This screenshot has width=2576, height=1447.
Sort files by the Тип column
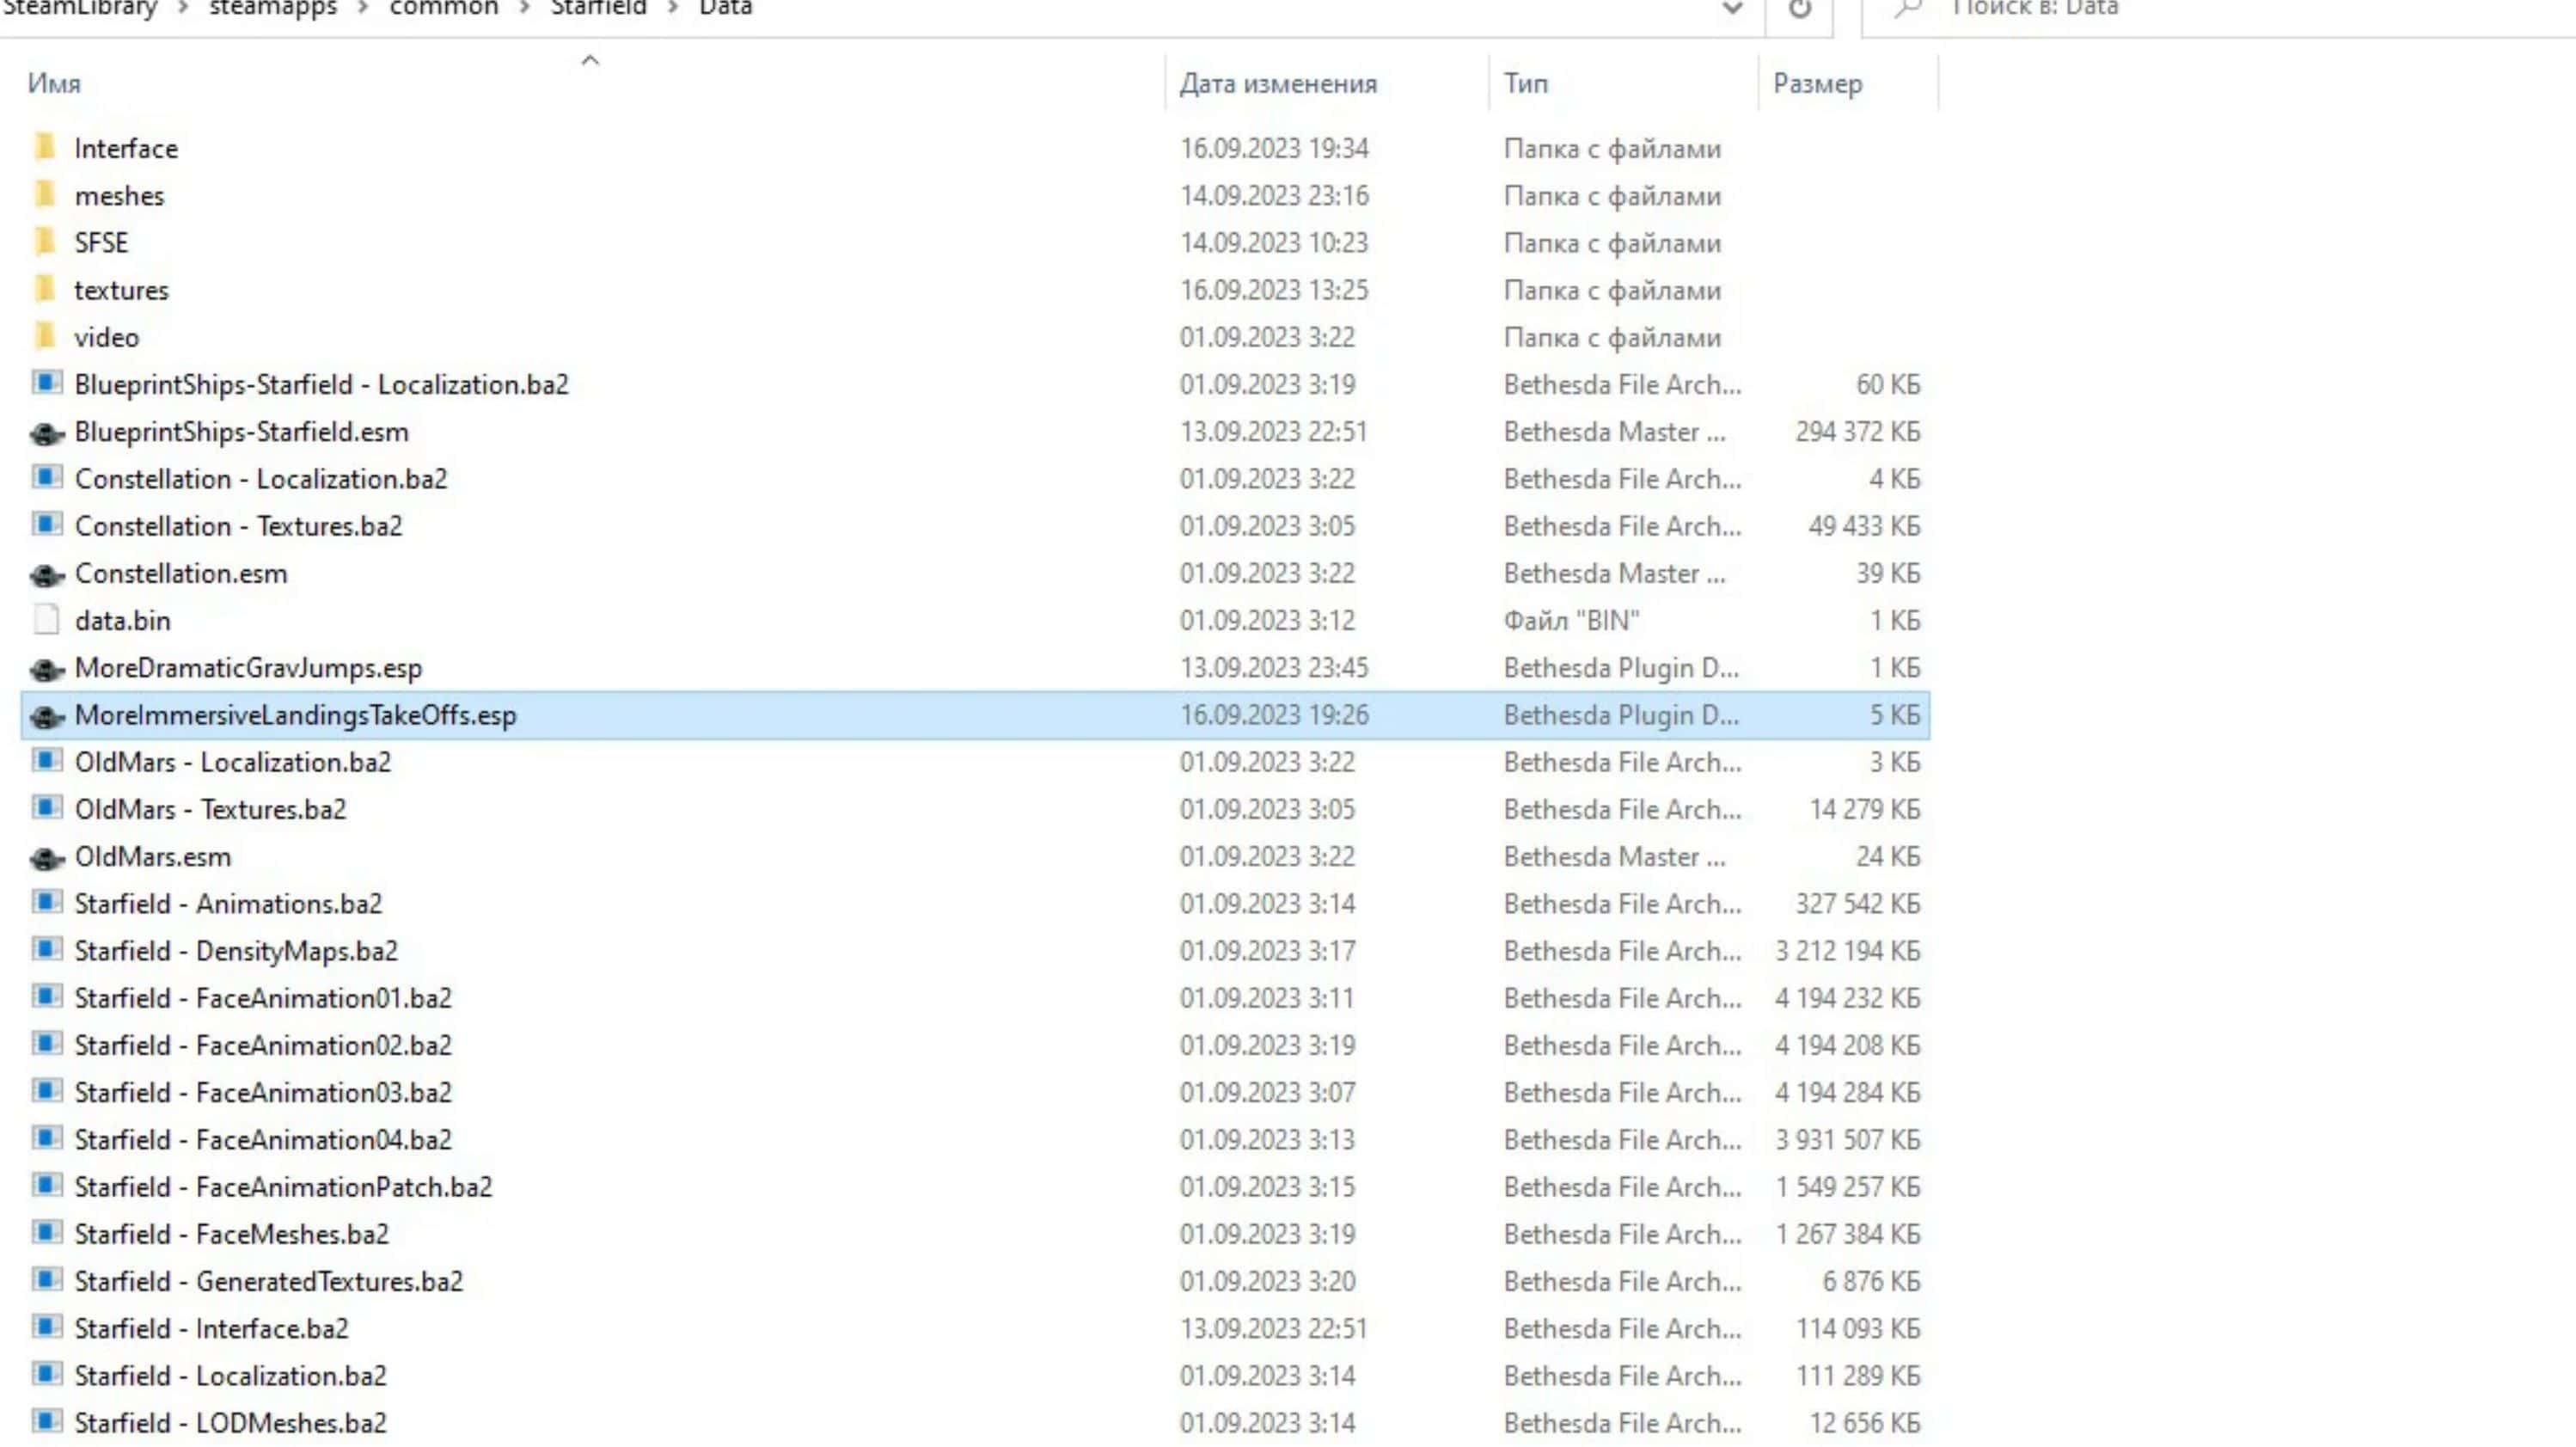tap(1525, 84)
